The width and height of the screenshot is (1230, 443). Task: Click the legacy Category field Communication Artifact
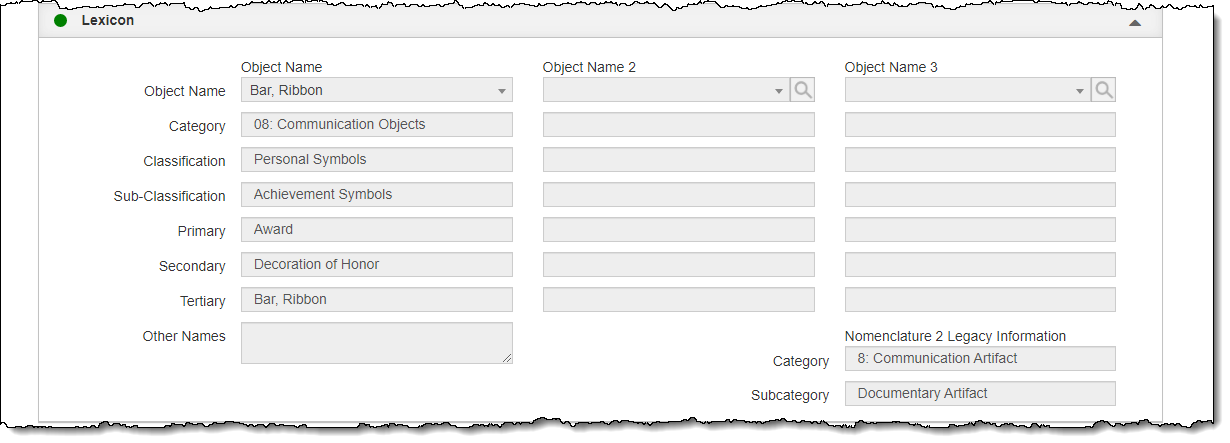pyautogui.click(x=979, y=358)
